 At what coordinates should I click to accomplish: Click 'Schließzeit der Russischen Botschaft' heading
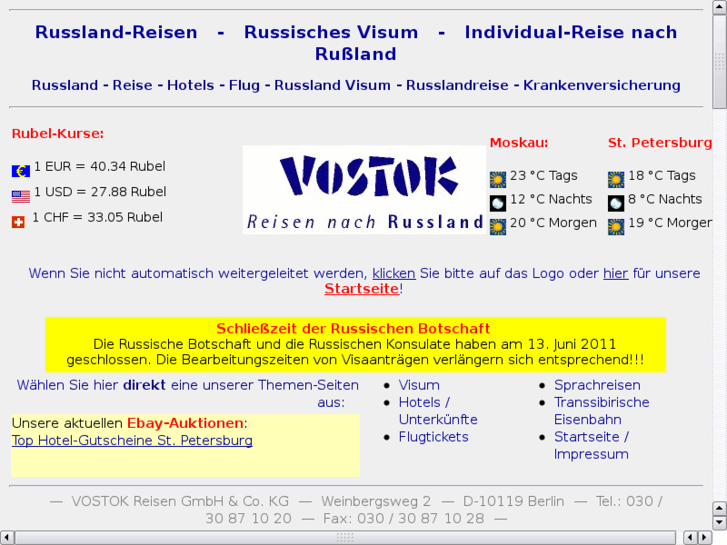click(353, 328)
